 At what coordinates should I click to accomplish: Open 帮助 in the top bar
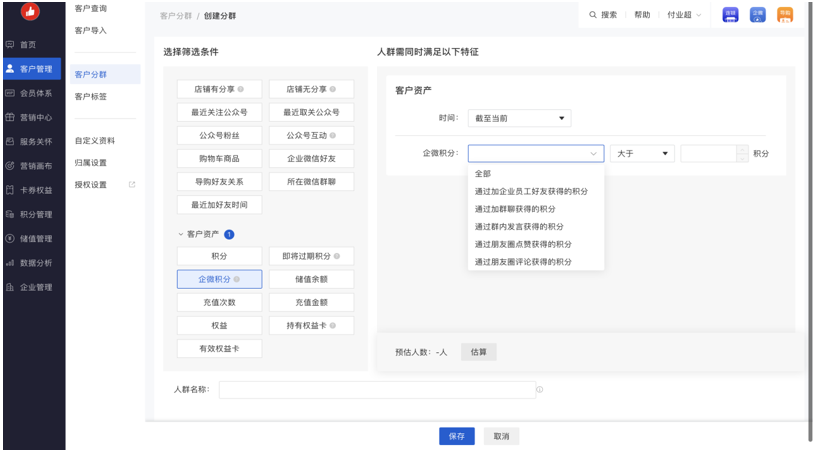(x=642, y=15)
